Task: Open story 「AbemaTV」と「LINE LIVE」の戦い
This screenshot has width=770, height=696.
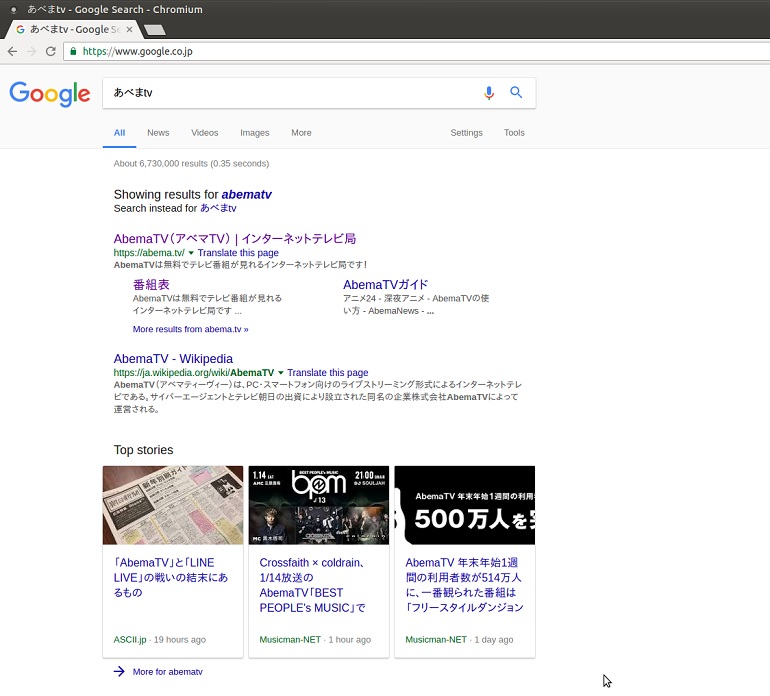Action: coord(171,578)
